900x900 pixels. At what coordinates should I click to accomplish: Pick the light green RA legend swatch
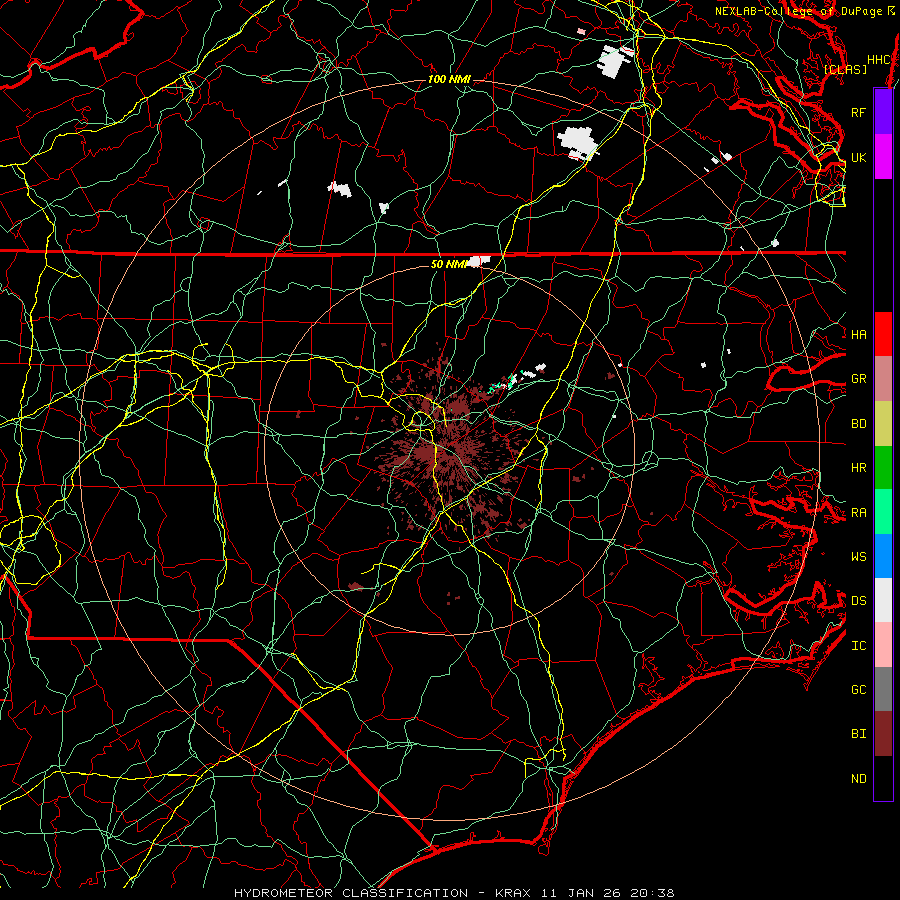[883, 512]
